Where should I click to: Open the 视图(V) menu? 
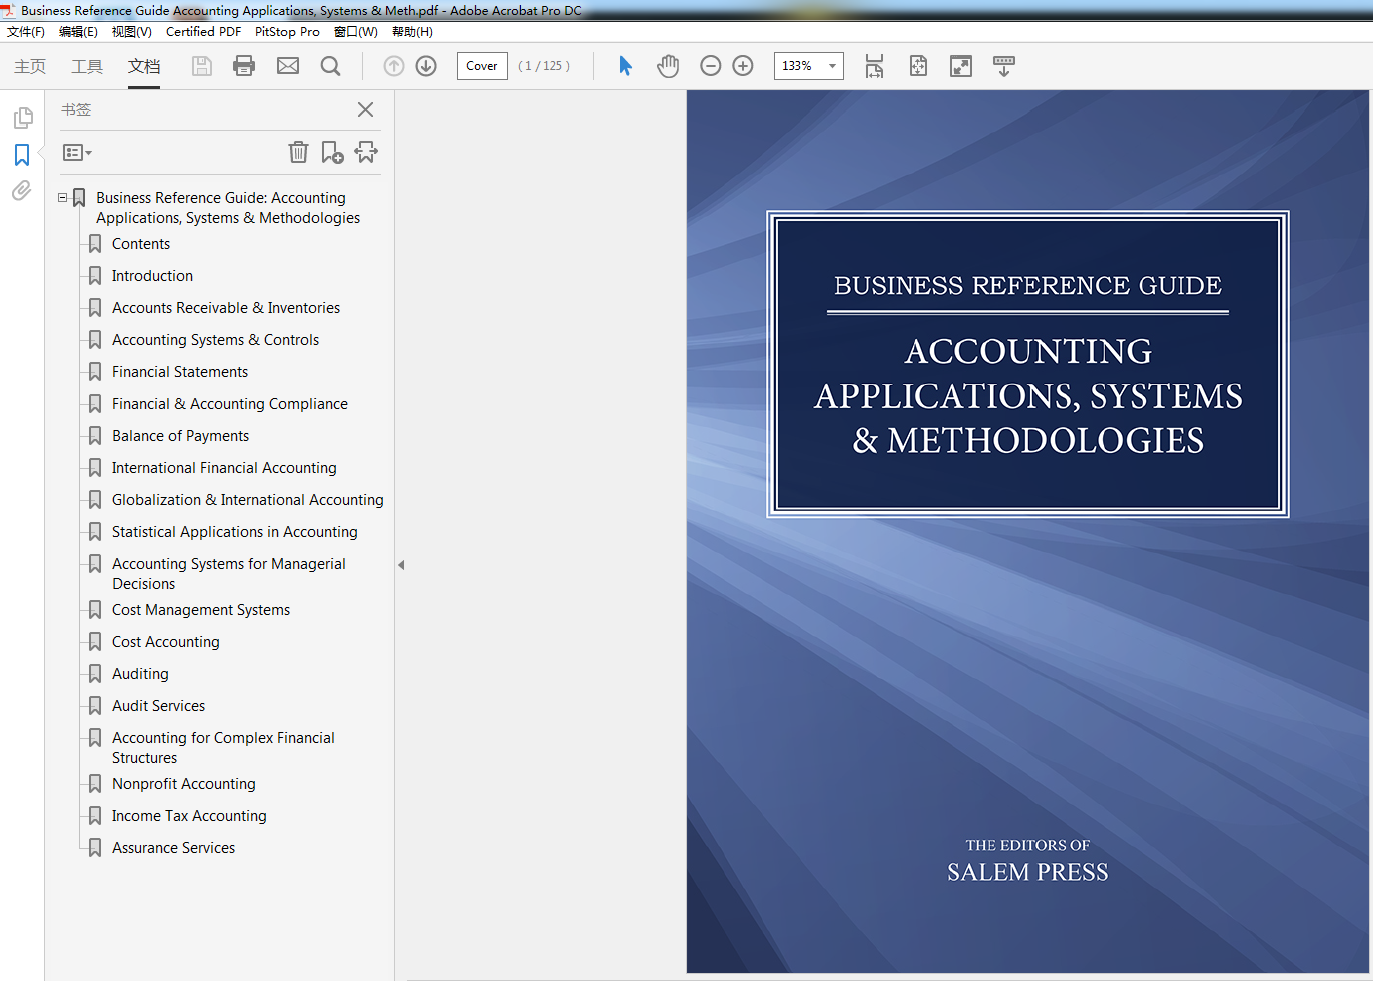tap(132, 32)
